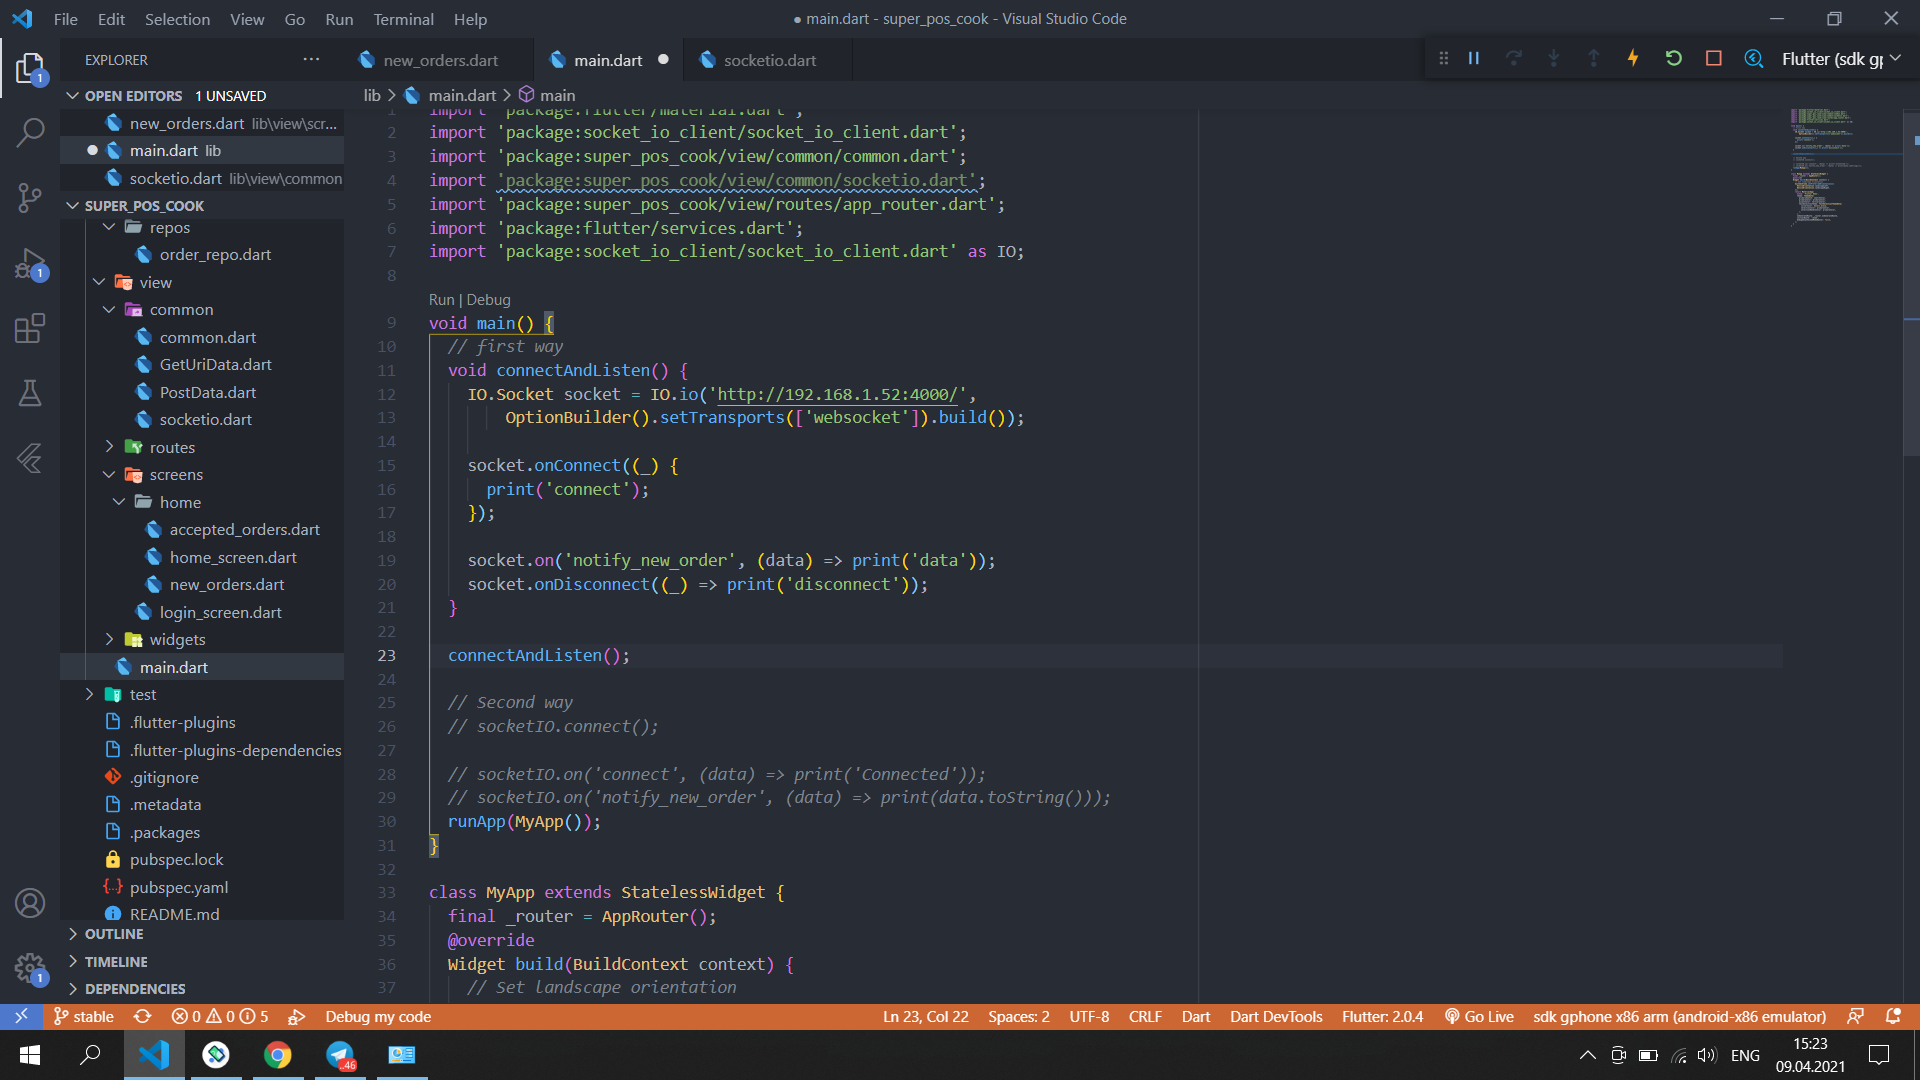
Task: Select the emulator device in status bar
Action: click(x=1679, y=1017)
